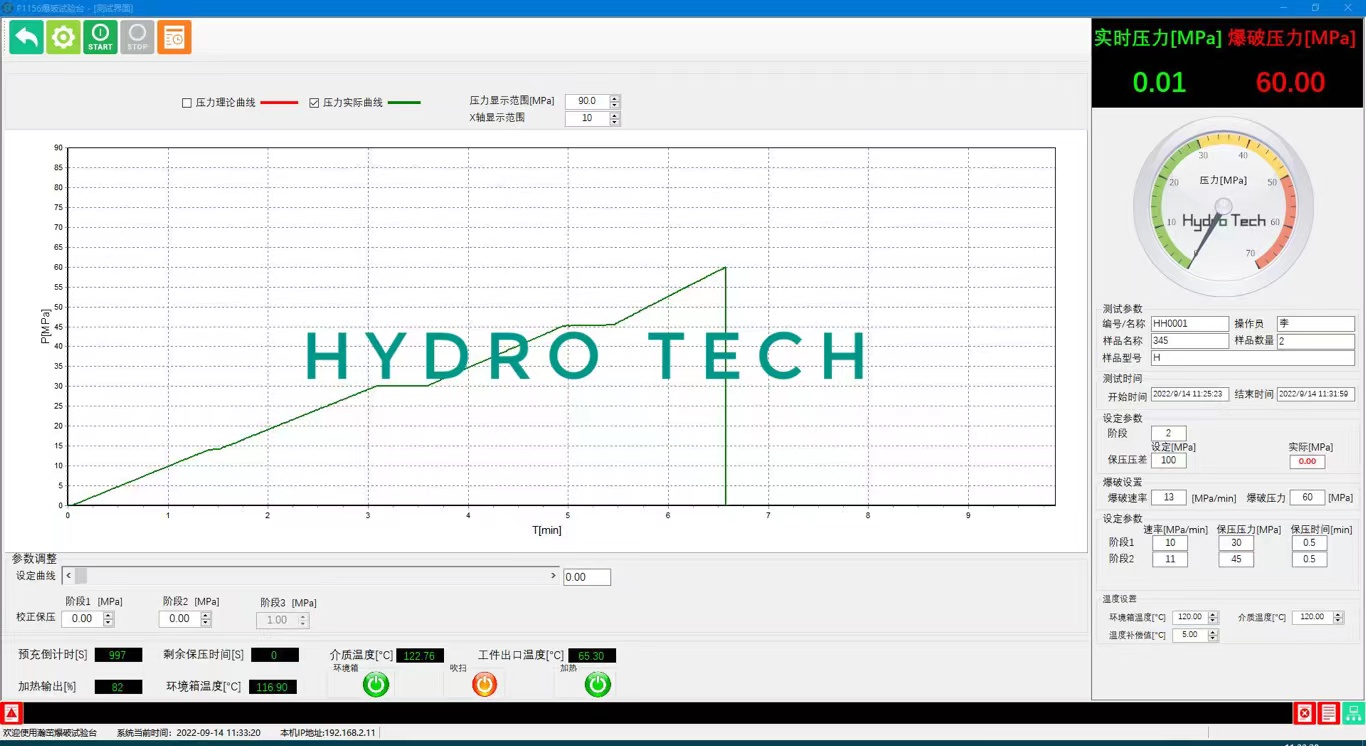Decrease 环境箱温度 setting with down spinner

(x=1213, y=621)
